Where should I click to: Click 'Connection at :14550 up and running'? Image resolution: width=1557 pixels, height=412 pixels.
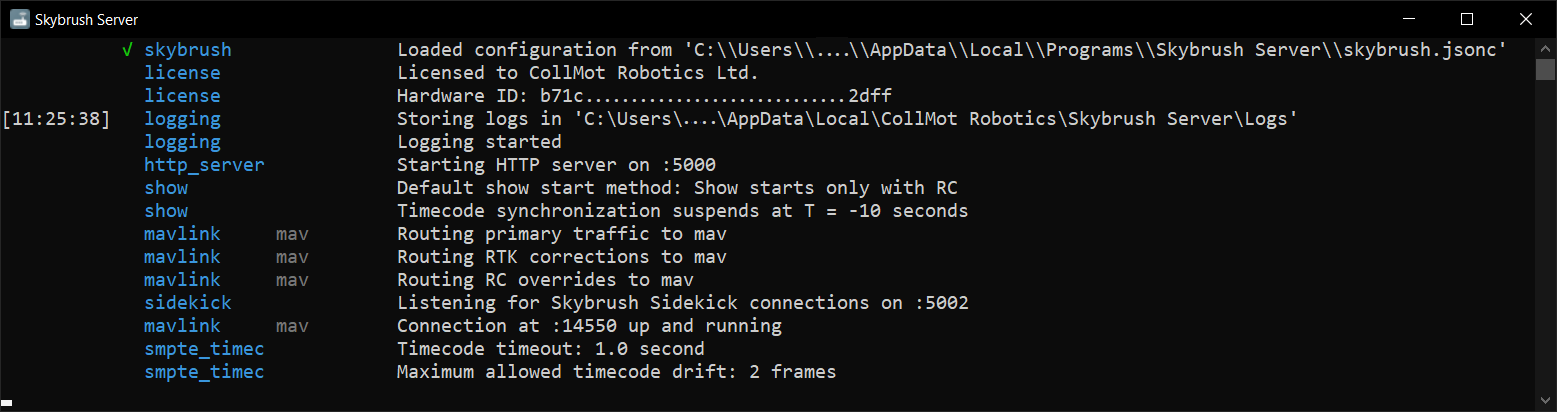(x=589, y=326)
